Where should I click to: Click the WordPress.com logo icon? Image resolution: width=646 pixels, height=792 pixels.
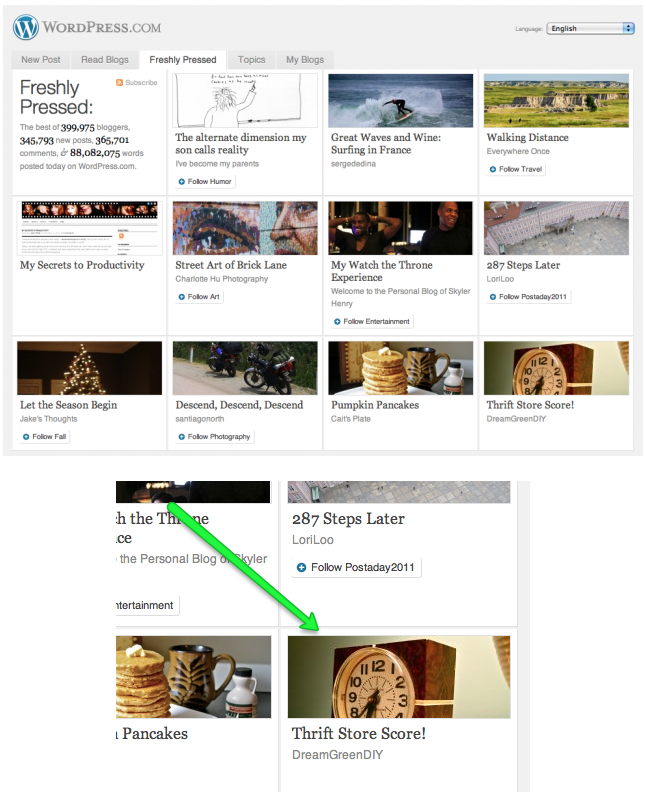point(27,27)
